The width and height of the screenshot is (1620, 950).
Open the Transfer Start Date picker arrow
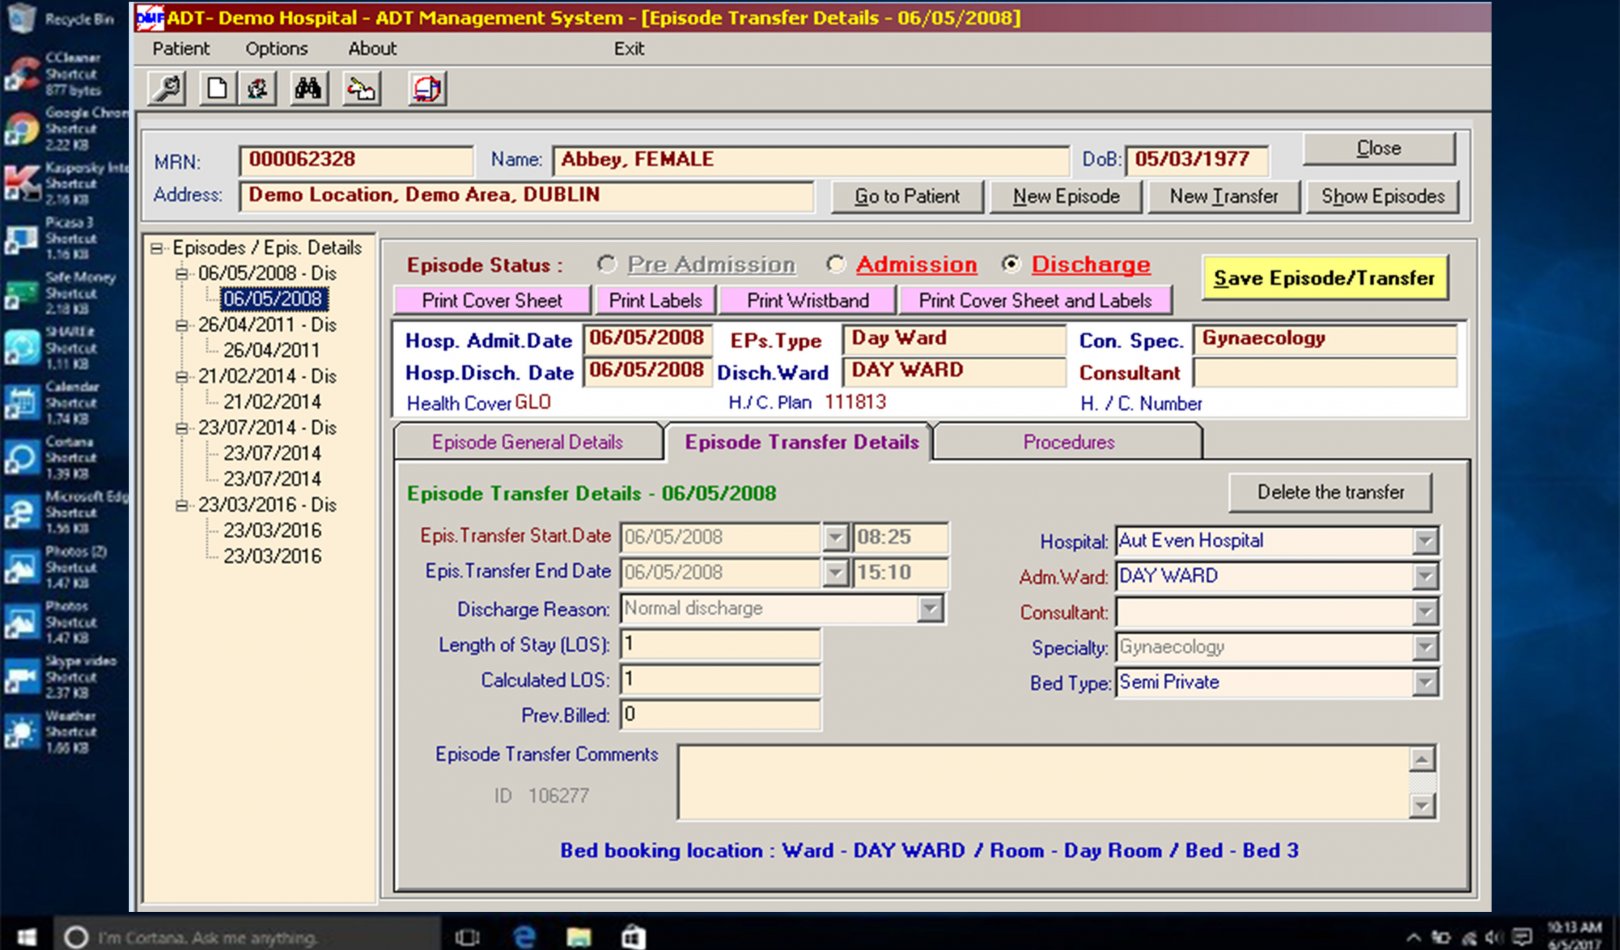(x=835, y=537)
